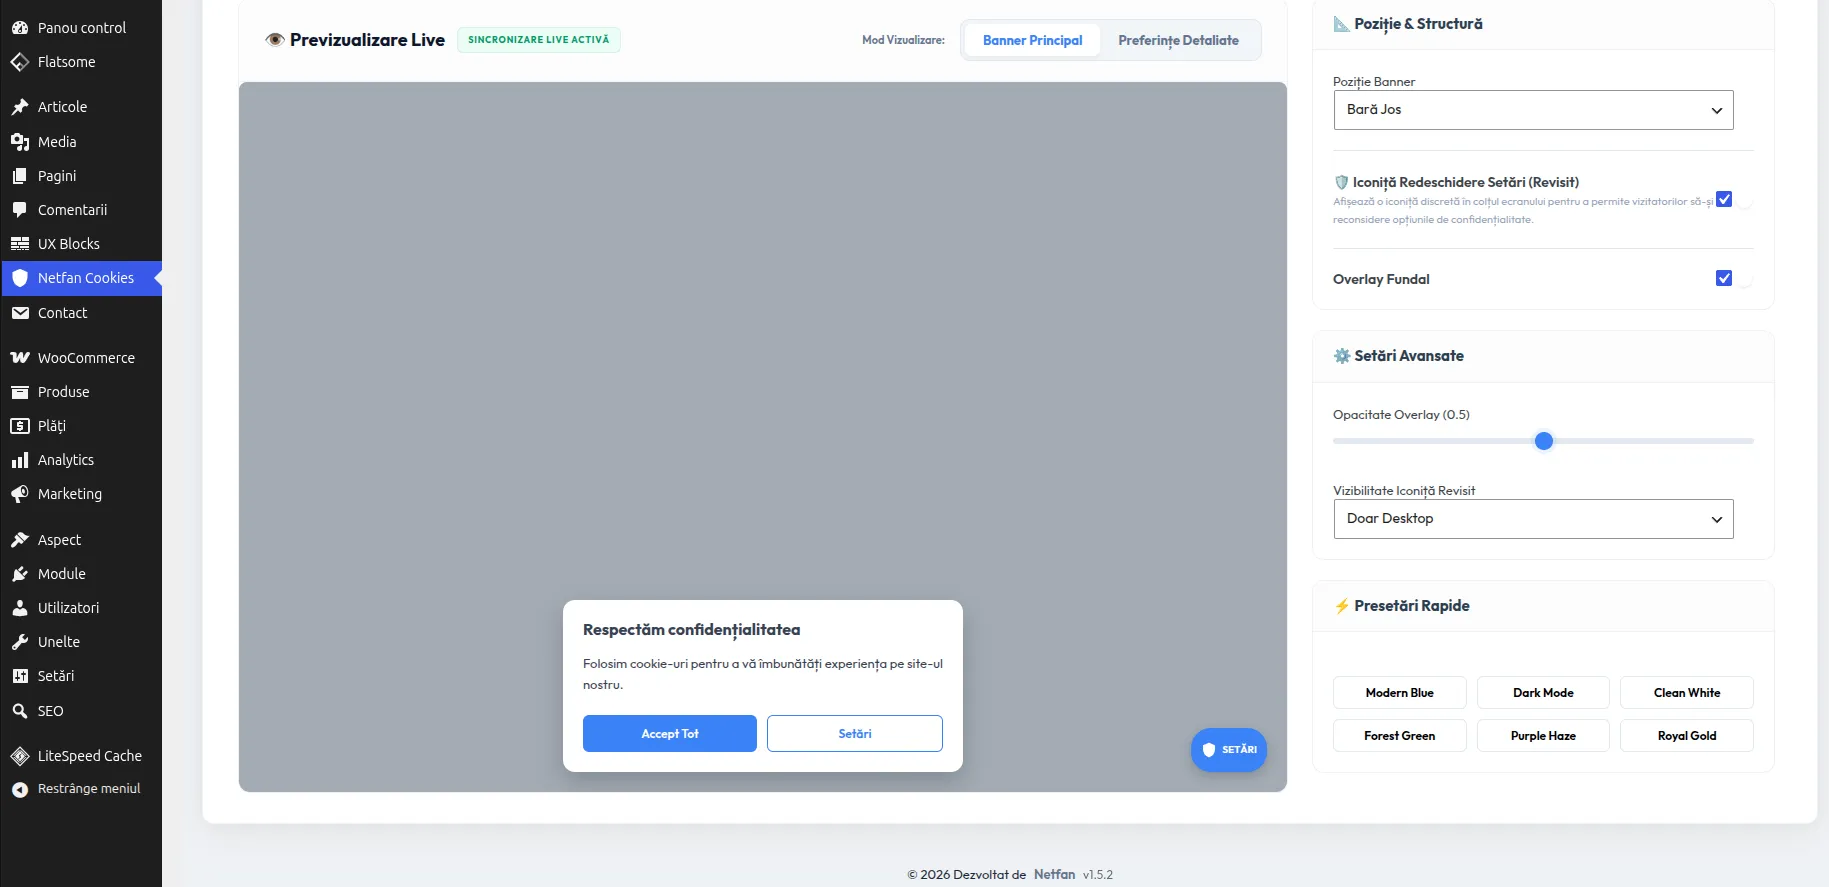The width and height of the screenshot is (1829, 887).
Task: Open the WooCommerce menu item
Action: coord(81,358)
